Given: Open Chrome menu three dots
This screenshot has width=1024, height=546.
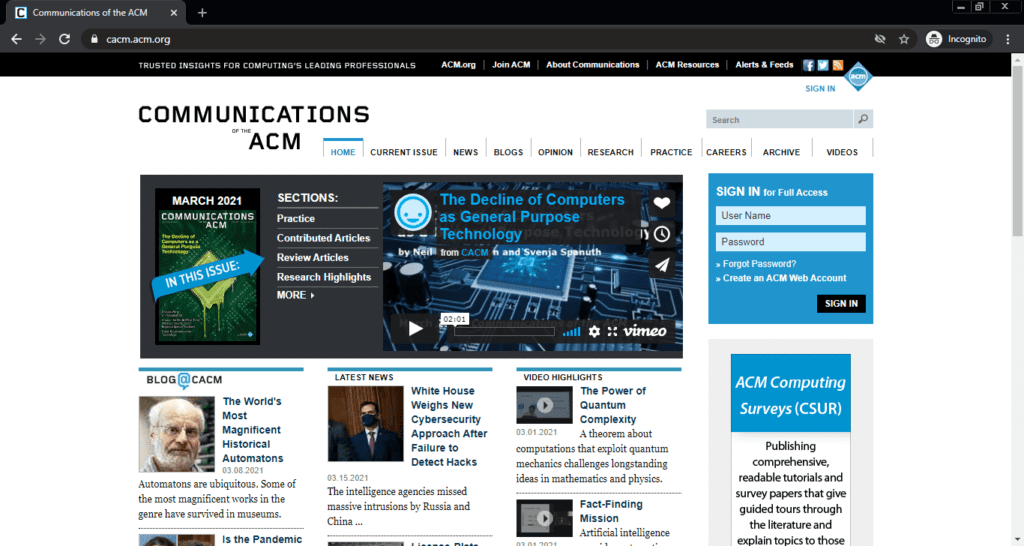Looking at the screenshot, I should pos(1008,39).
